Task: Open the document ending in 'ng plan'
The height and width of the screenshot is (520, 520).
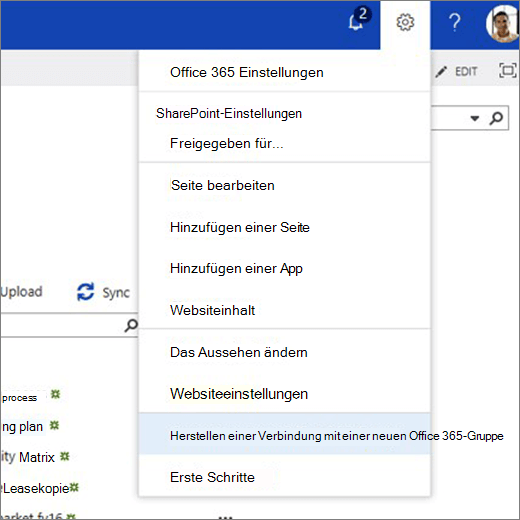Action: pos(23,427)
